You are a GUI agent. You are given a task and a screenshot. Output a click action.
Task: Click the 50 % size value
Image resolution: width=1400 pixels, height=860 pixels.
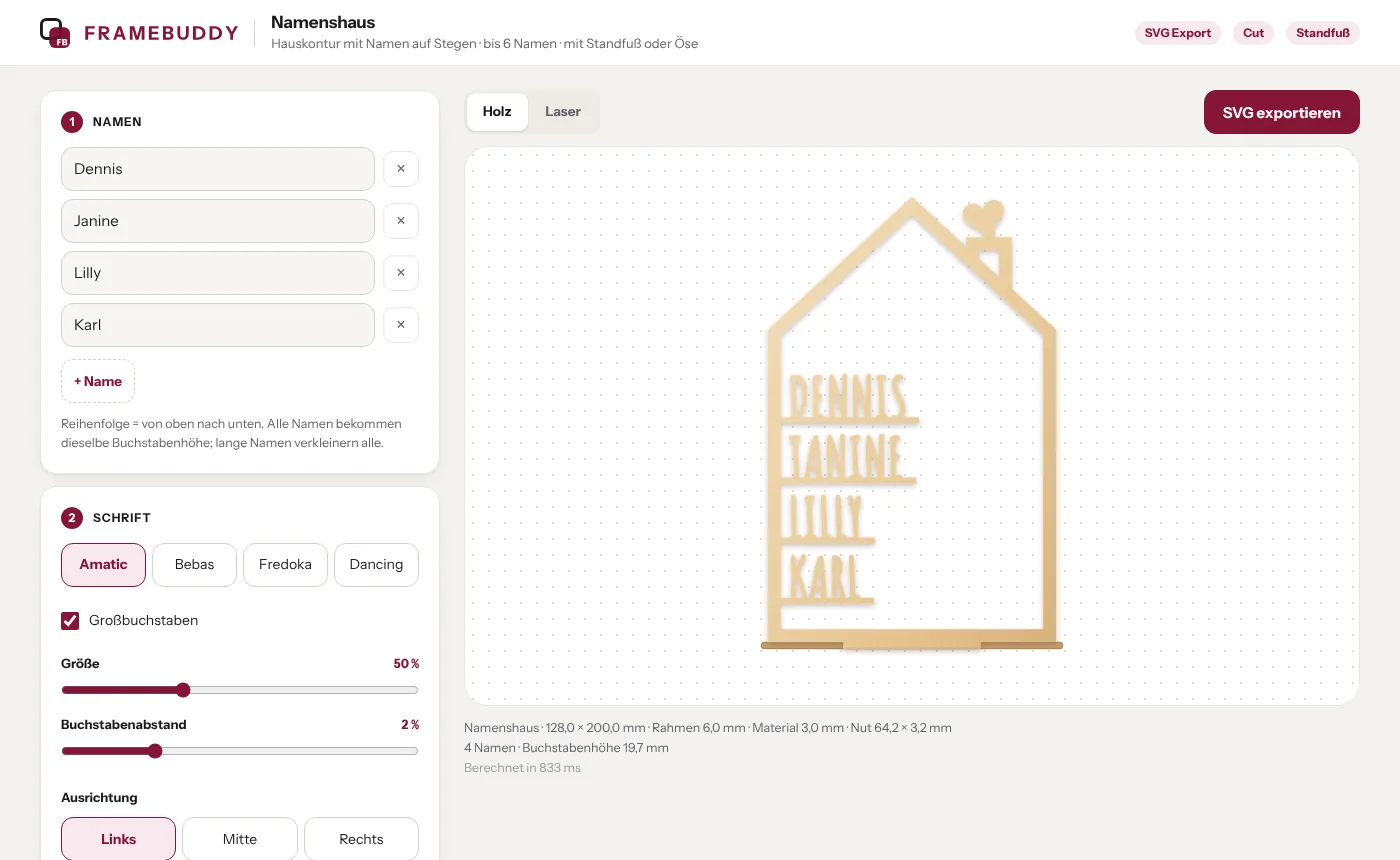pos(406,664)
